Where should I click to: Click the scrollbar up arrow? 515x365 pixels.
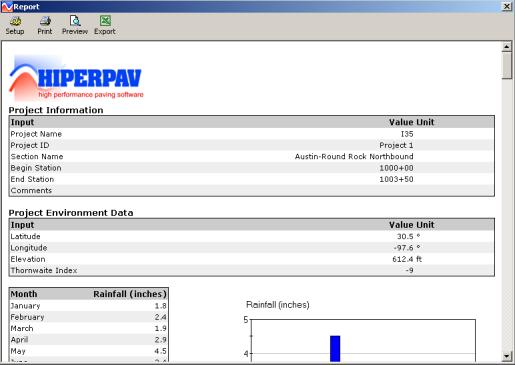[x=507, y=47]
